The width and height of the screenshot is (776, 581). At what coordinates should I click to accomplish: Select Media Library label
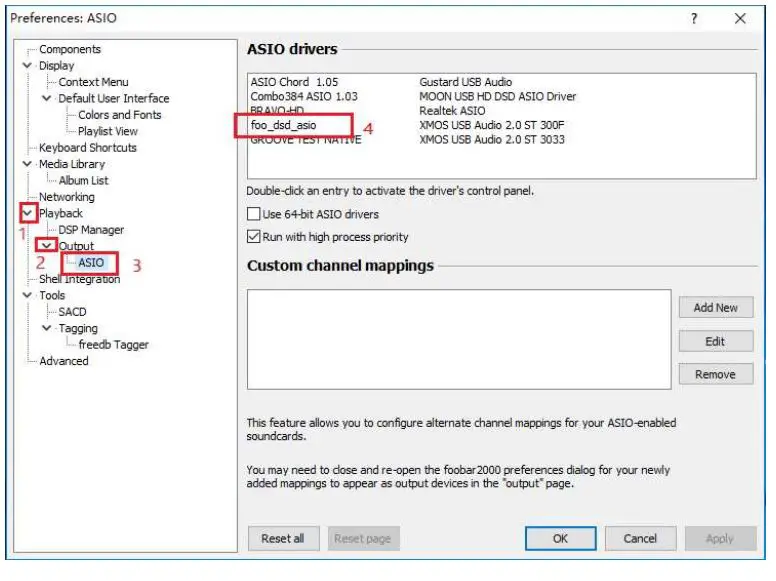pyautogui.click(x=72, y=164)
